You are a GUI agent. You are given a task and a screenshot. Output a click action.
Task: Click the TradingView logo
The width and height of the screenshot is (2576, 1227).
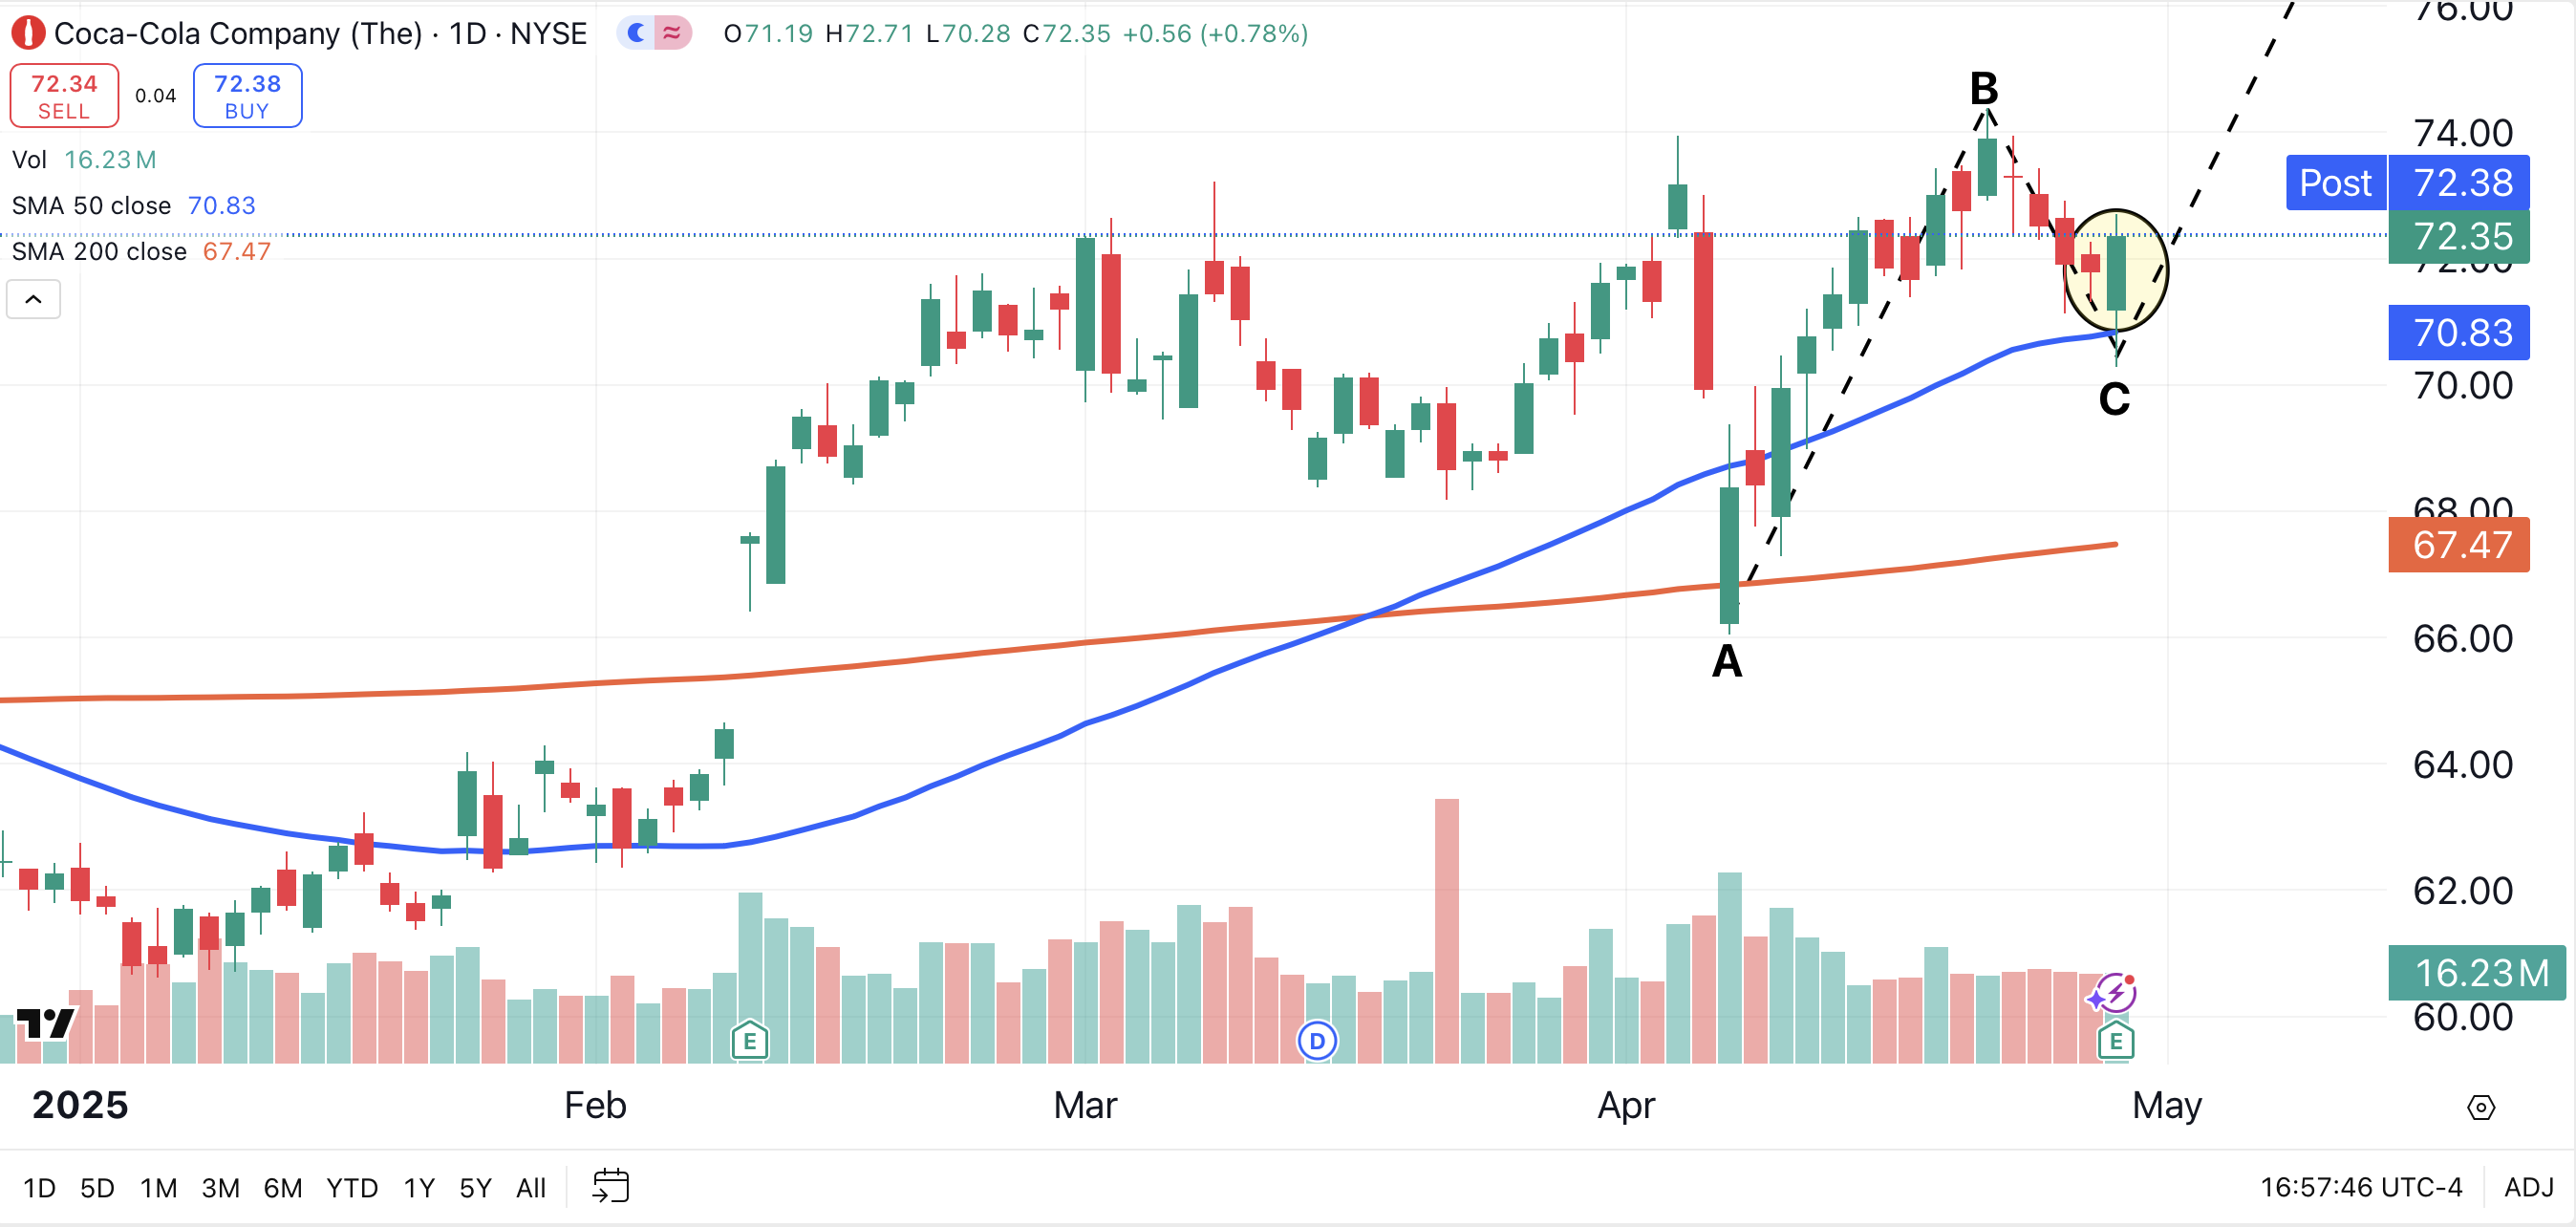pos(46,1023)
